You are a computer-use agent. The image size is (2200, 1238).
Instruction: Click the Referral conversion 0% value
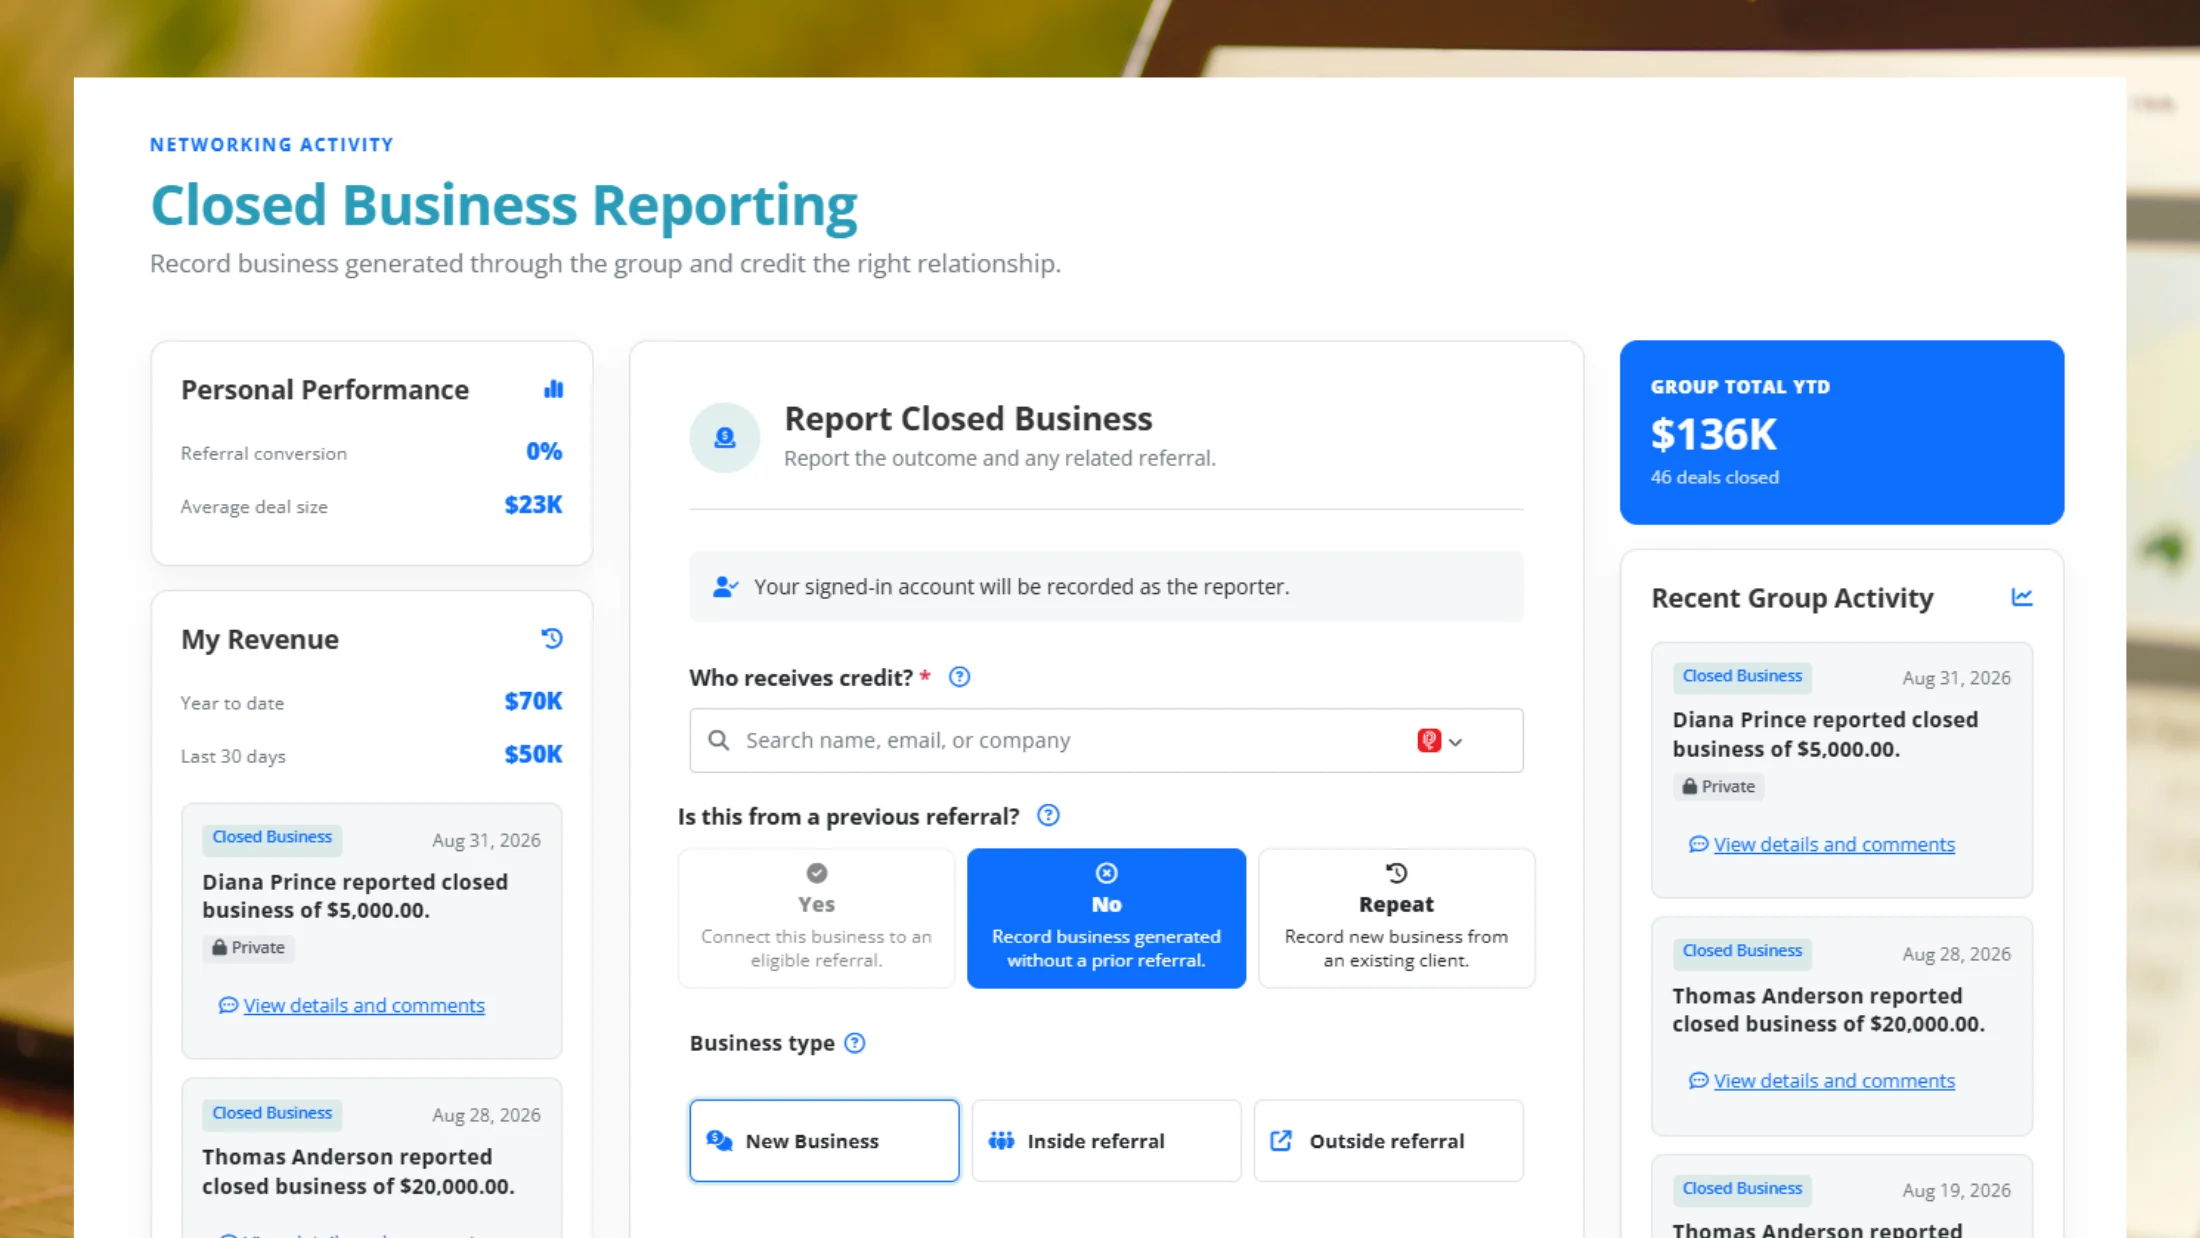[544, 451]
